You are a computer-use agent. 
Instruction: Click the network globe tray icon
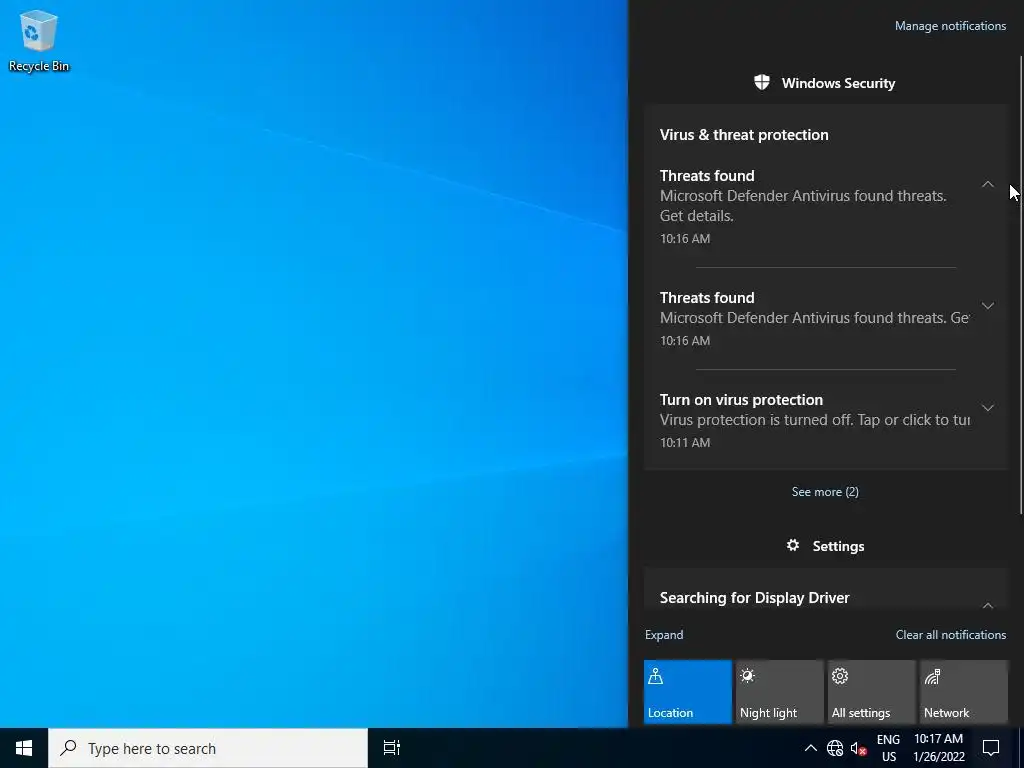pyautogui.click(x=835, y=748)
